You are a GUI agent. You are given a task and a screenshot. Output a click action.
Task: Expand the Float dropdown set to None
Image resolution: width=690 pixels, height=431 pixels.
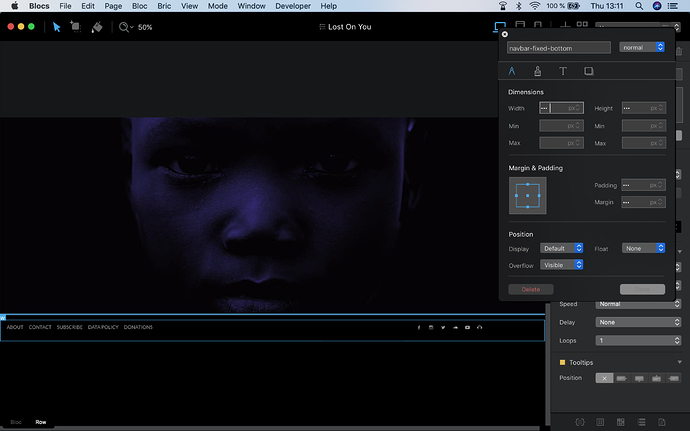(x=644, y=248)
